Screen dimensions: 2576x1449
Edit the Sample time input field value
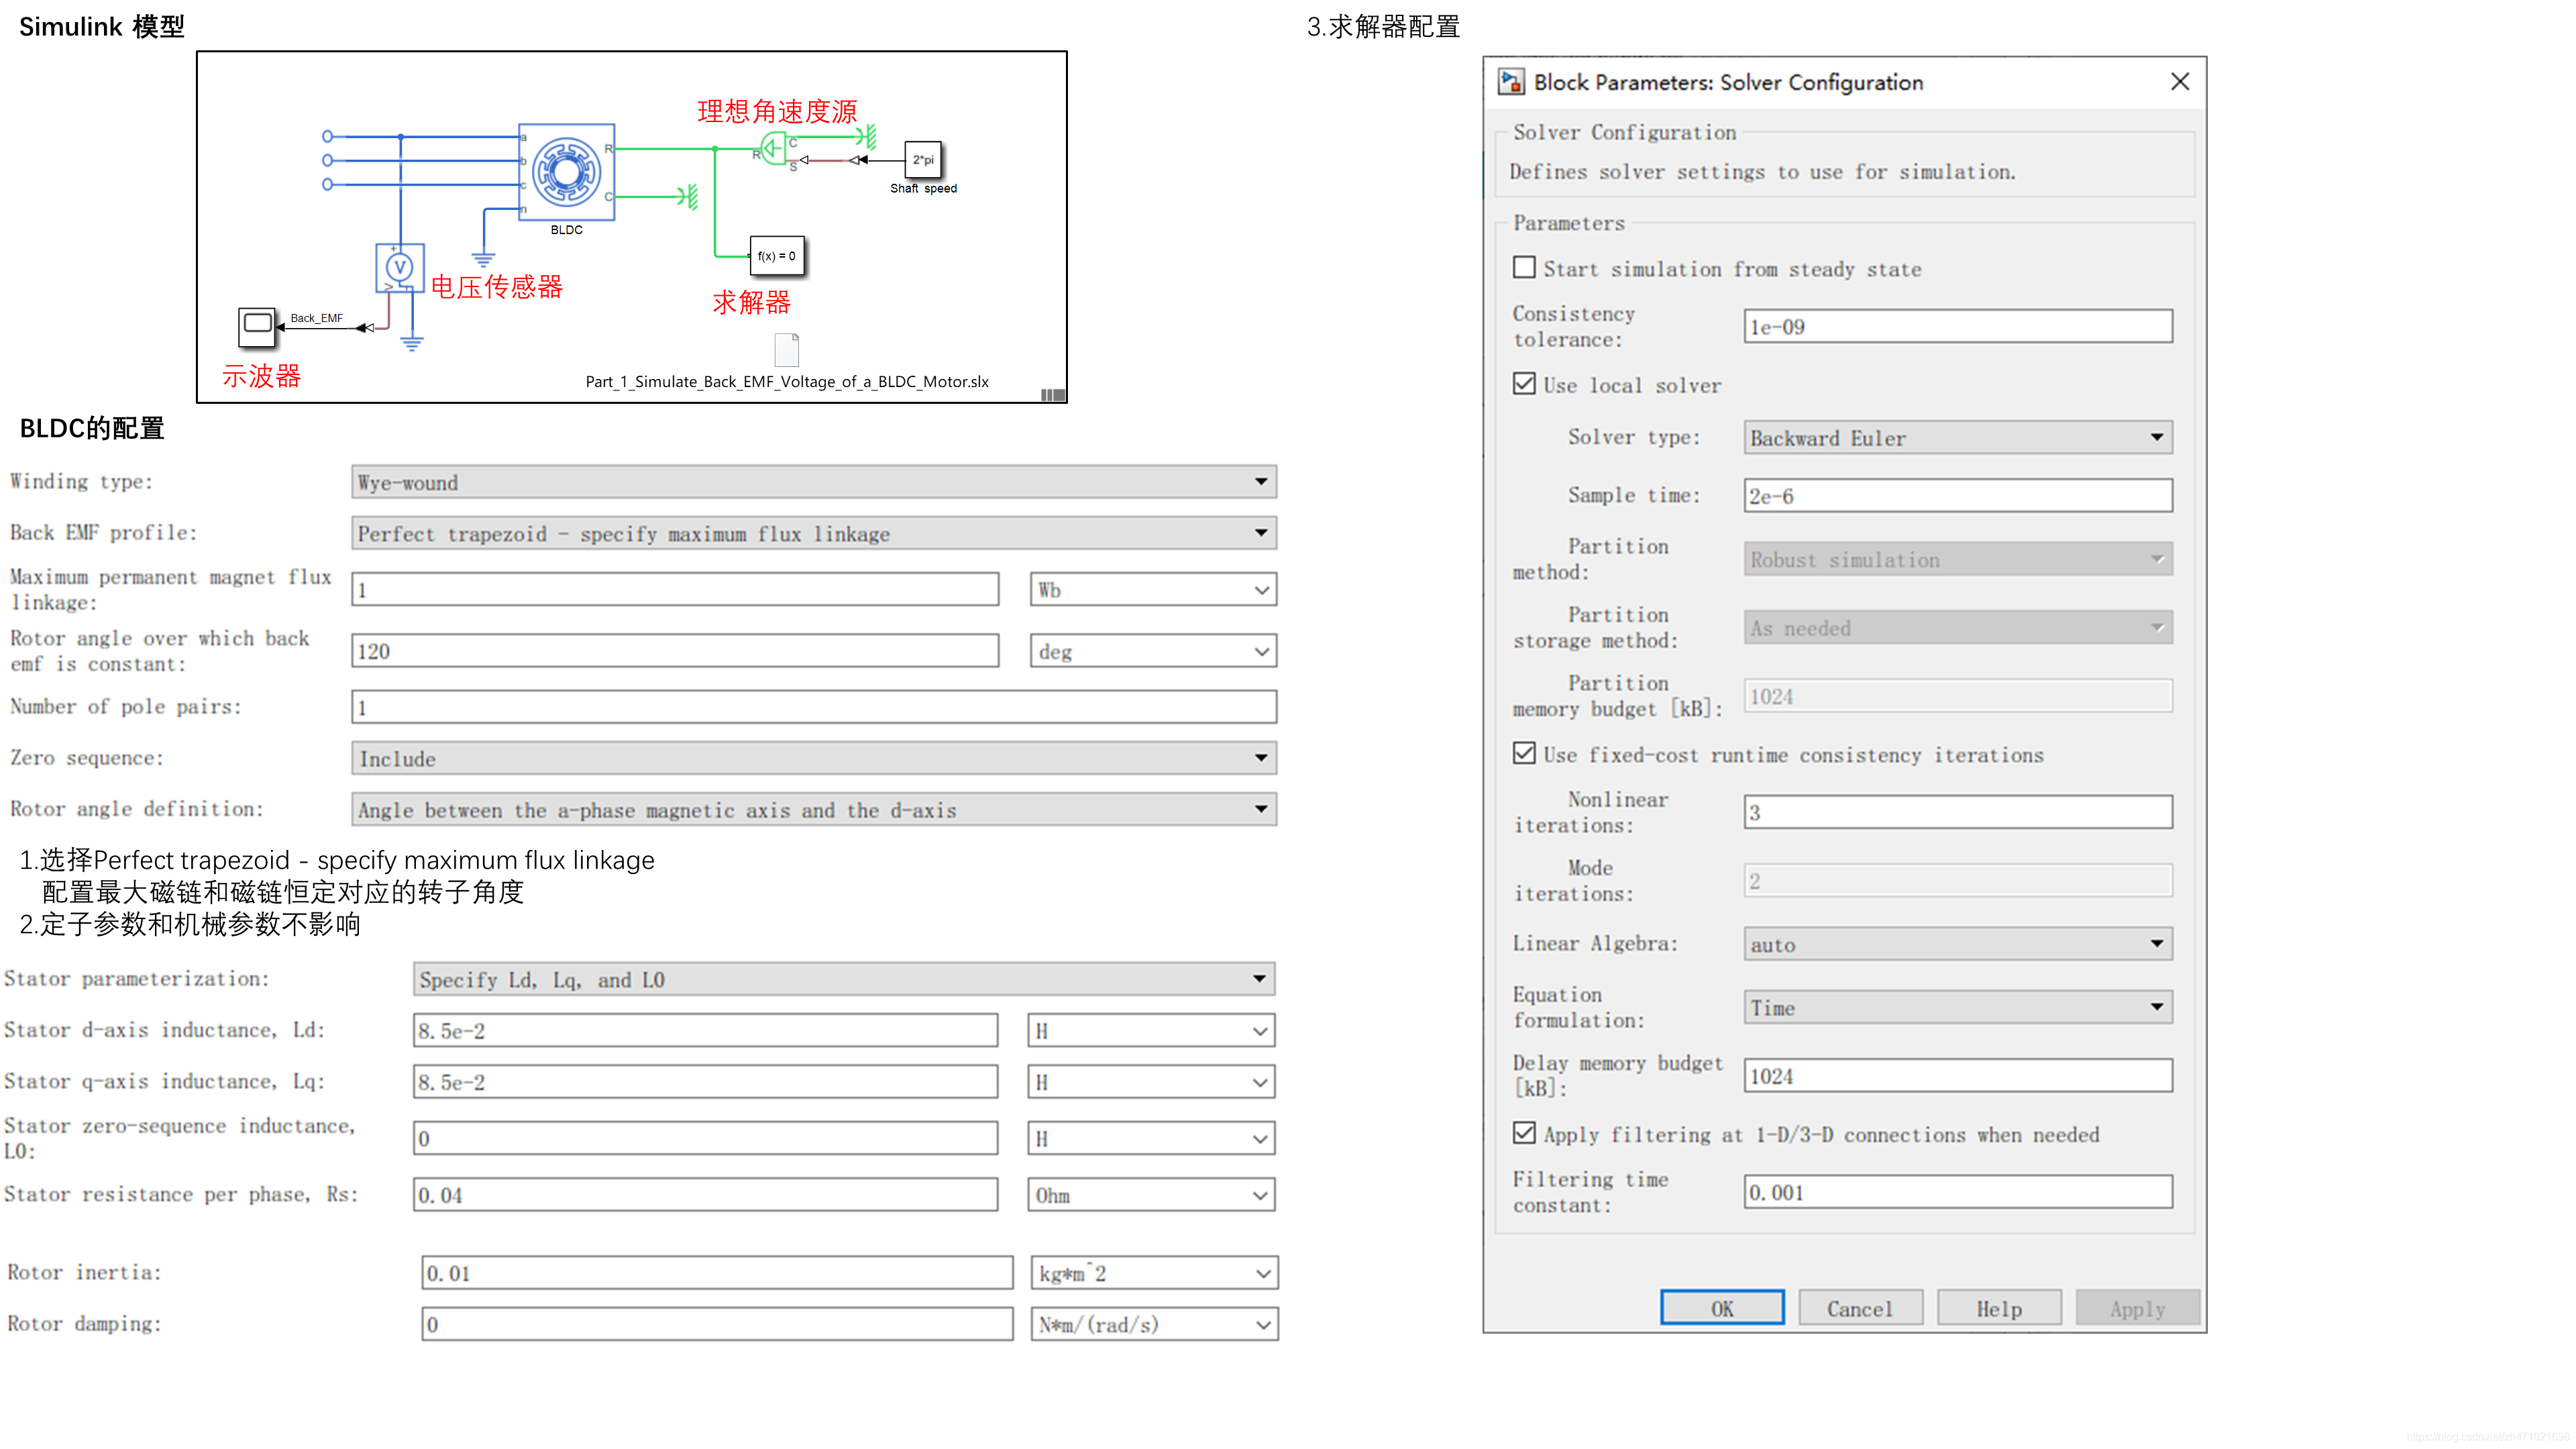tap(1957, 495)
